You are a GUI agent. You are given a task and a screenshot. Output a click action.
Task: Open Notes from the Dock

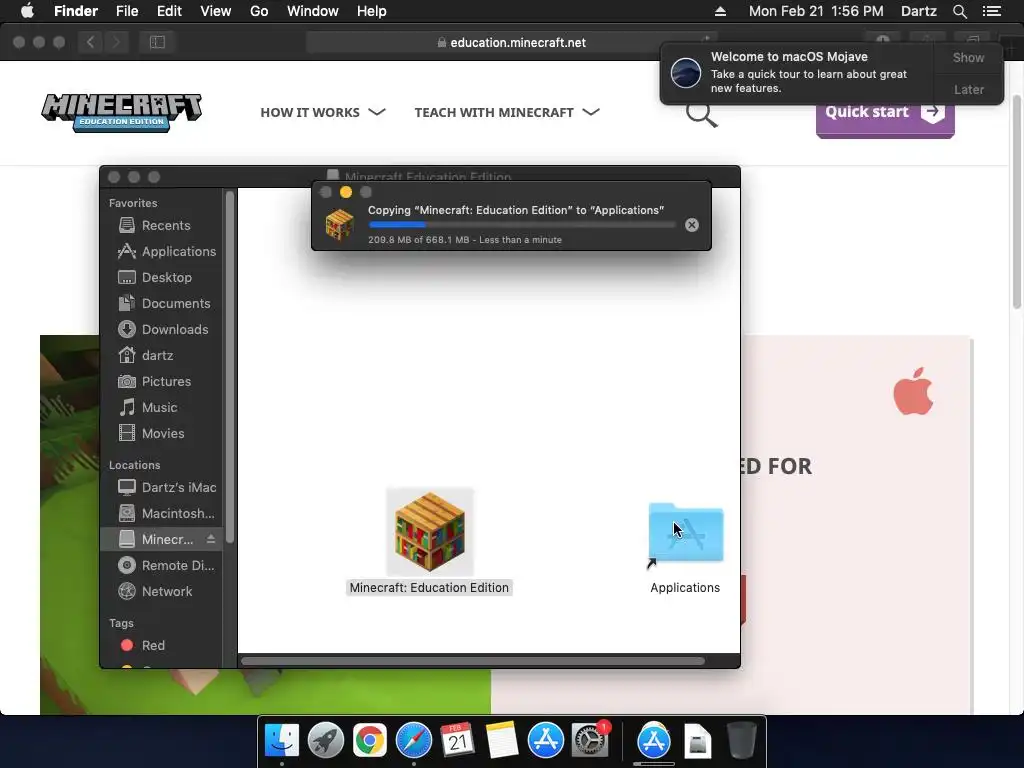[502, 741]
